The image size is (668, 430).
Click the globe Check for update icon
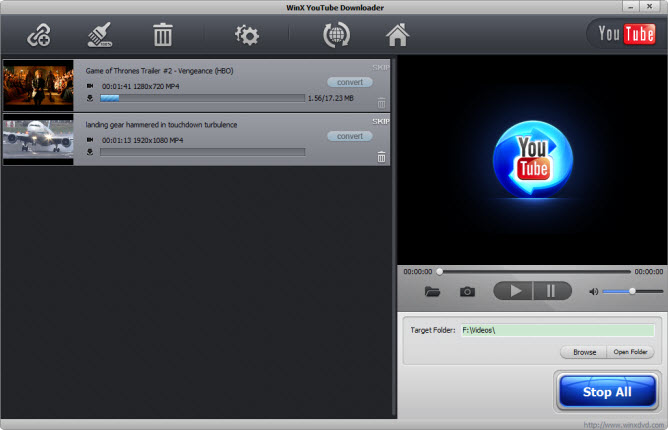(x=337, y=35)
